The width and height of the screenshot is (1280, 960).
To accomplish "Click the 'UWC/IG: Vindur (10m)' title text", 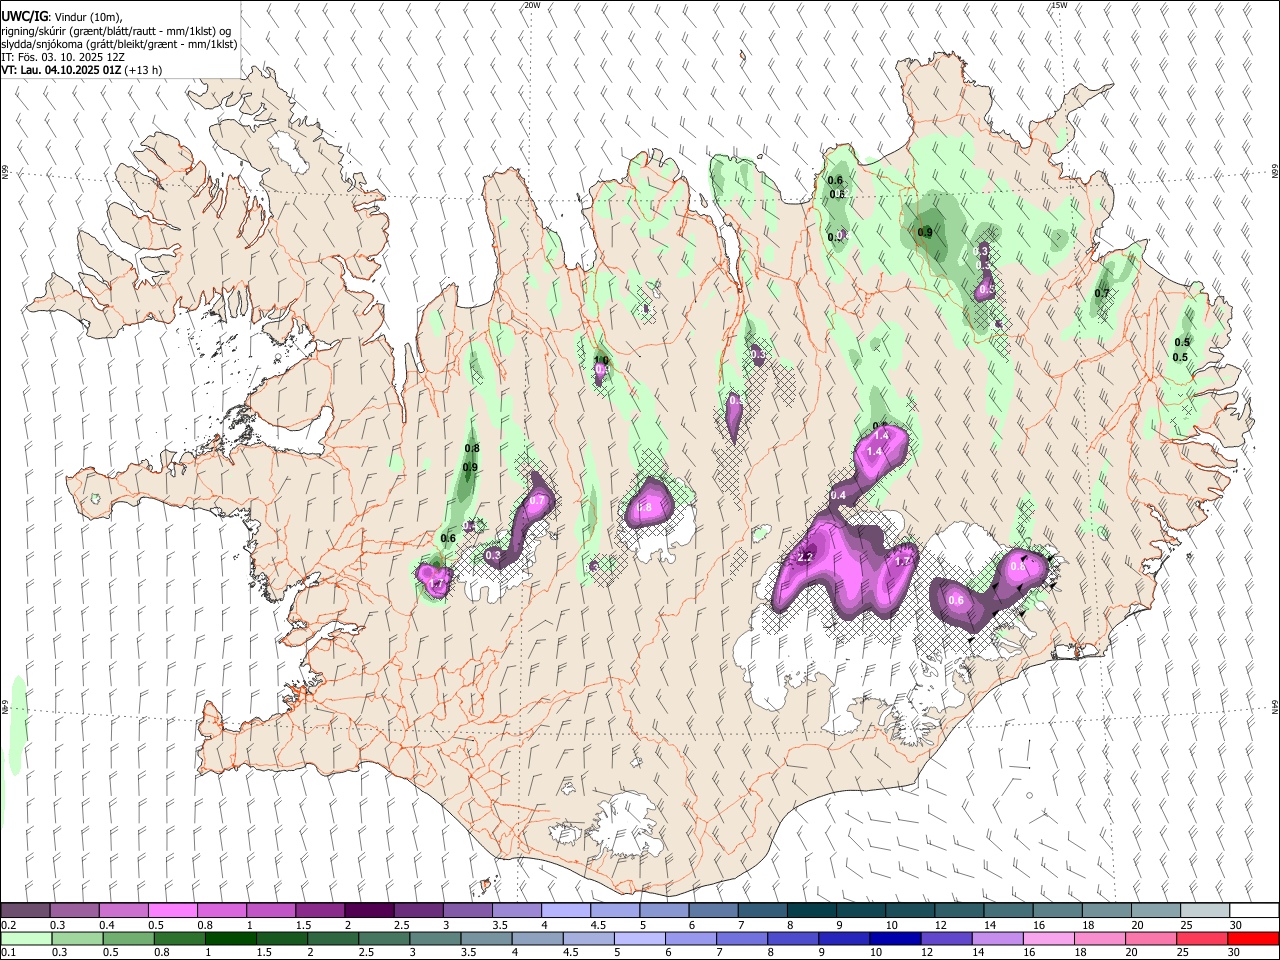I will 62,17.
